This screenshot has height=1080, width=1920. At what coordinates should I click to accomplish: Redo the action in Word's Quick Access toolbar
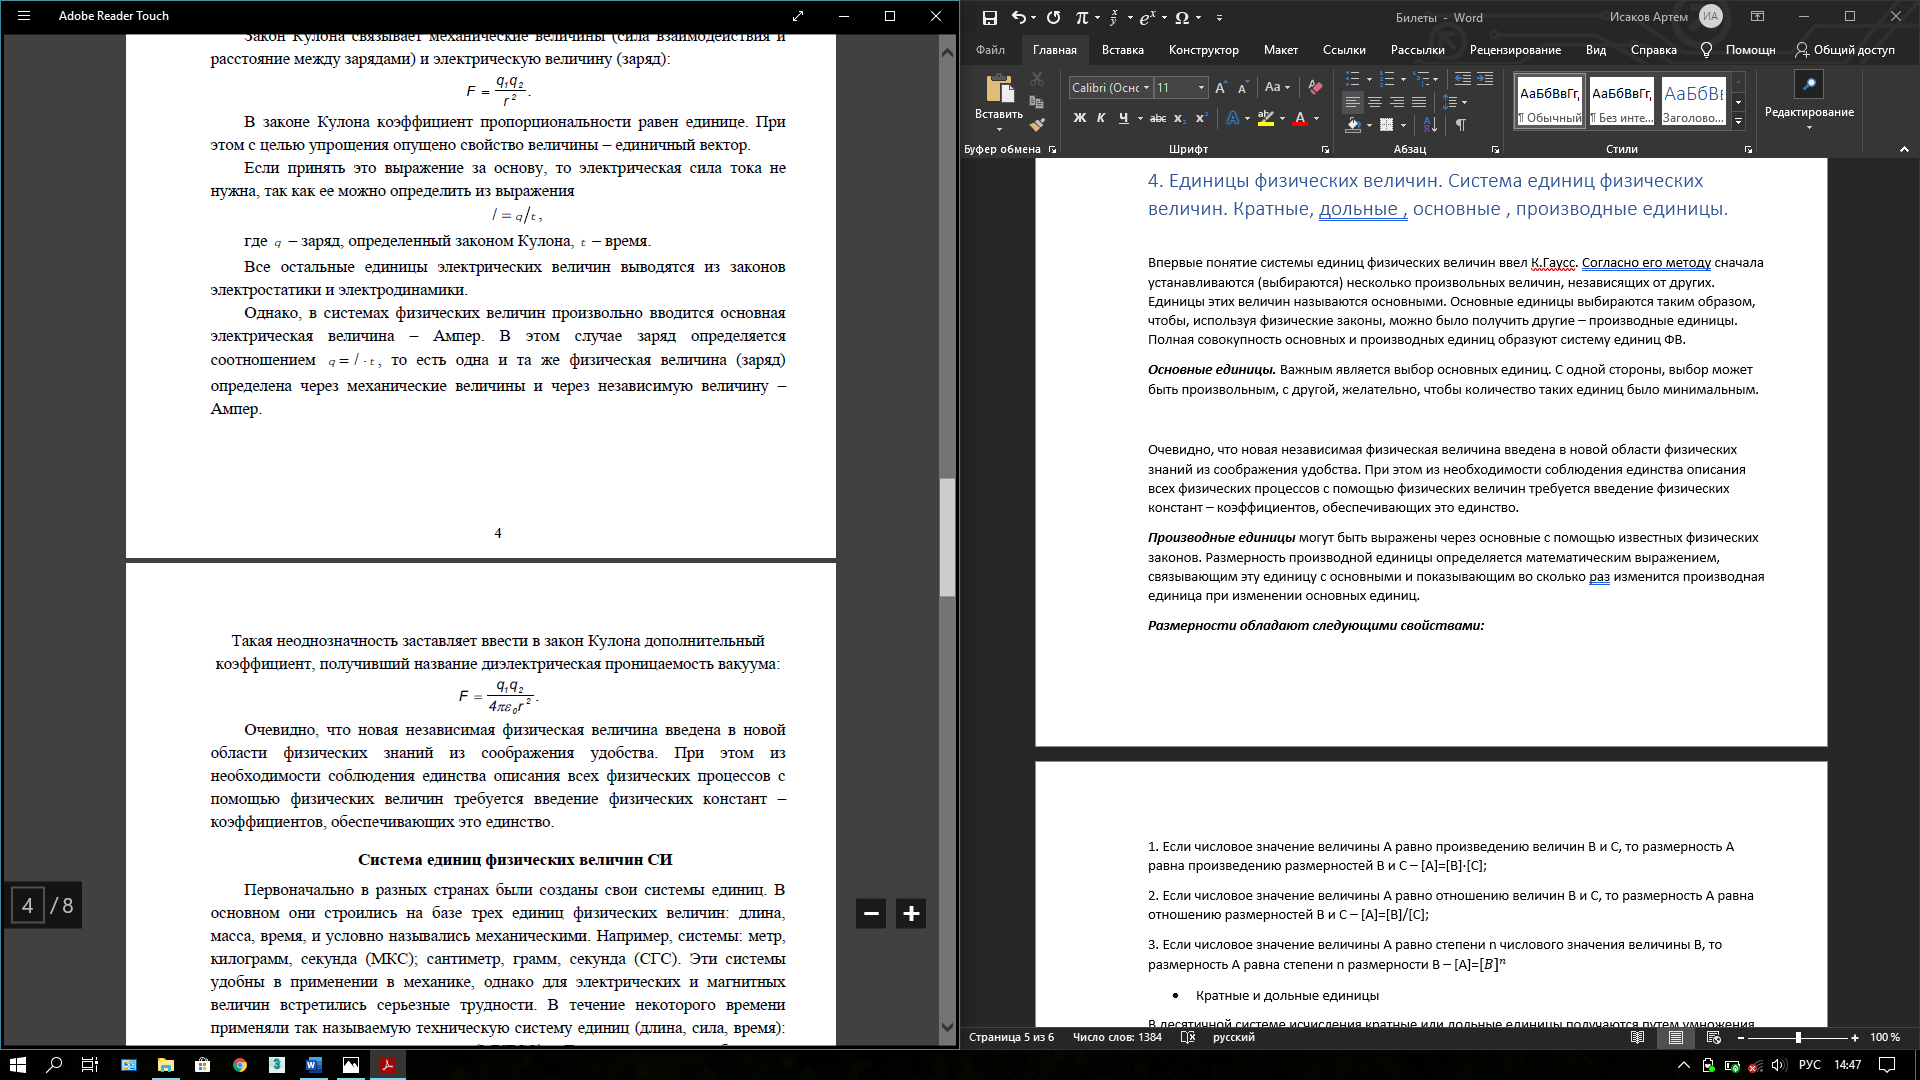point(1053,17)
